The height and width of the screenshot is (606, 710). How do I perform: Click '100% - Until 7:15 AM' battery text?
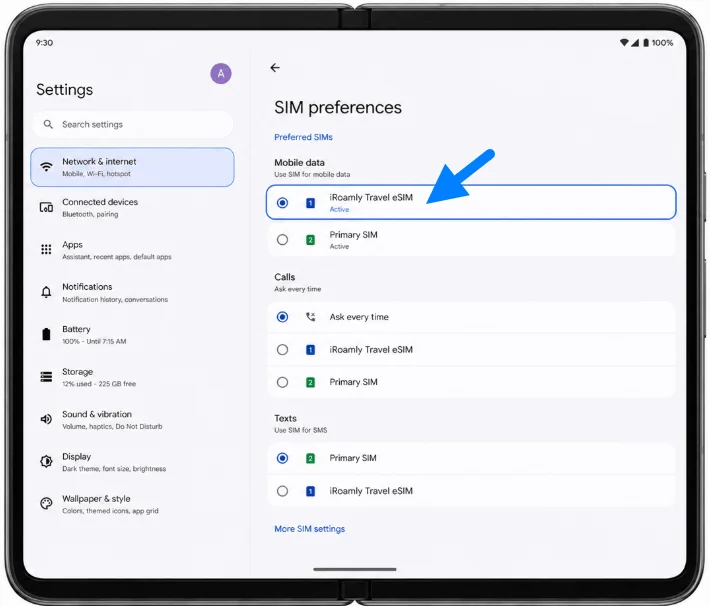94,341
